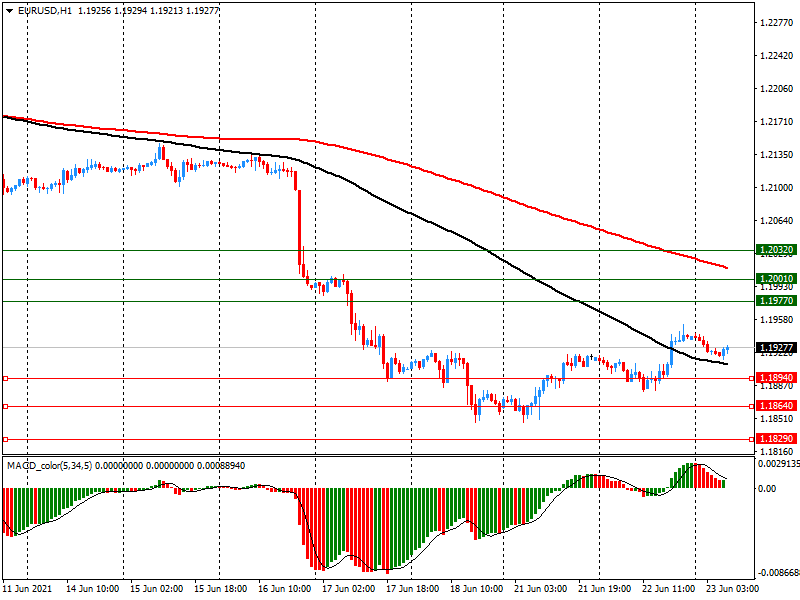
Task: Click the 14 Jun 10:00 time label
Action: [x=92, y=588]
